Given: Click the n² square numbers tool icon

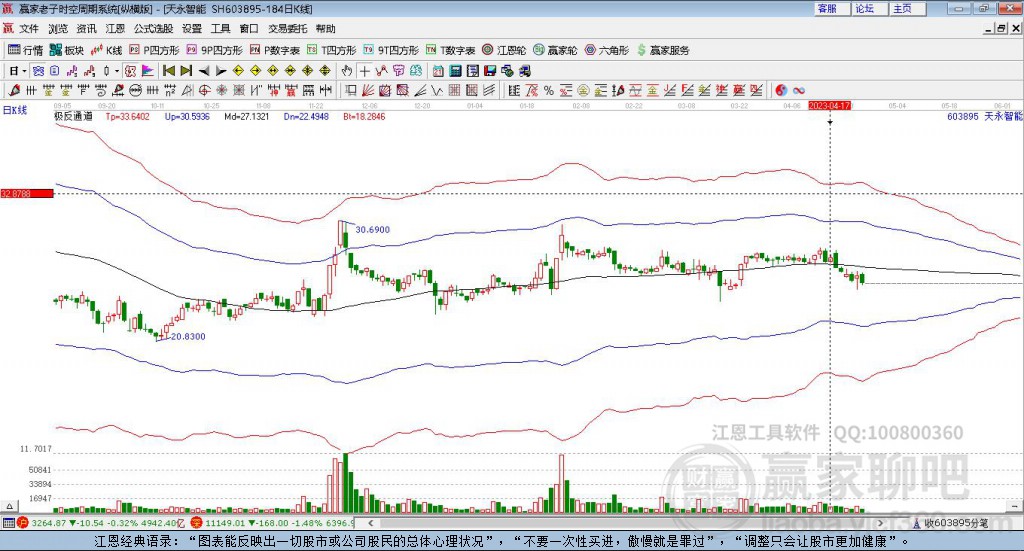Looking at the screenshot, I should point(170,90).
